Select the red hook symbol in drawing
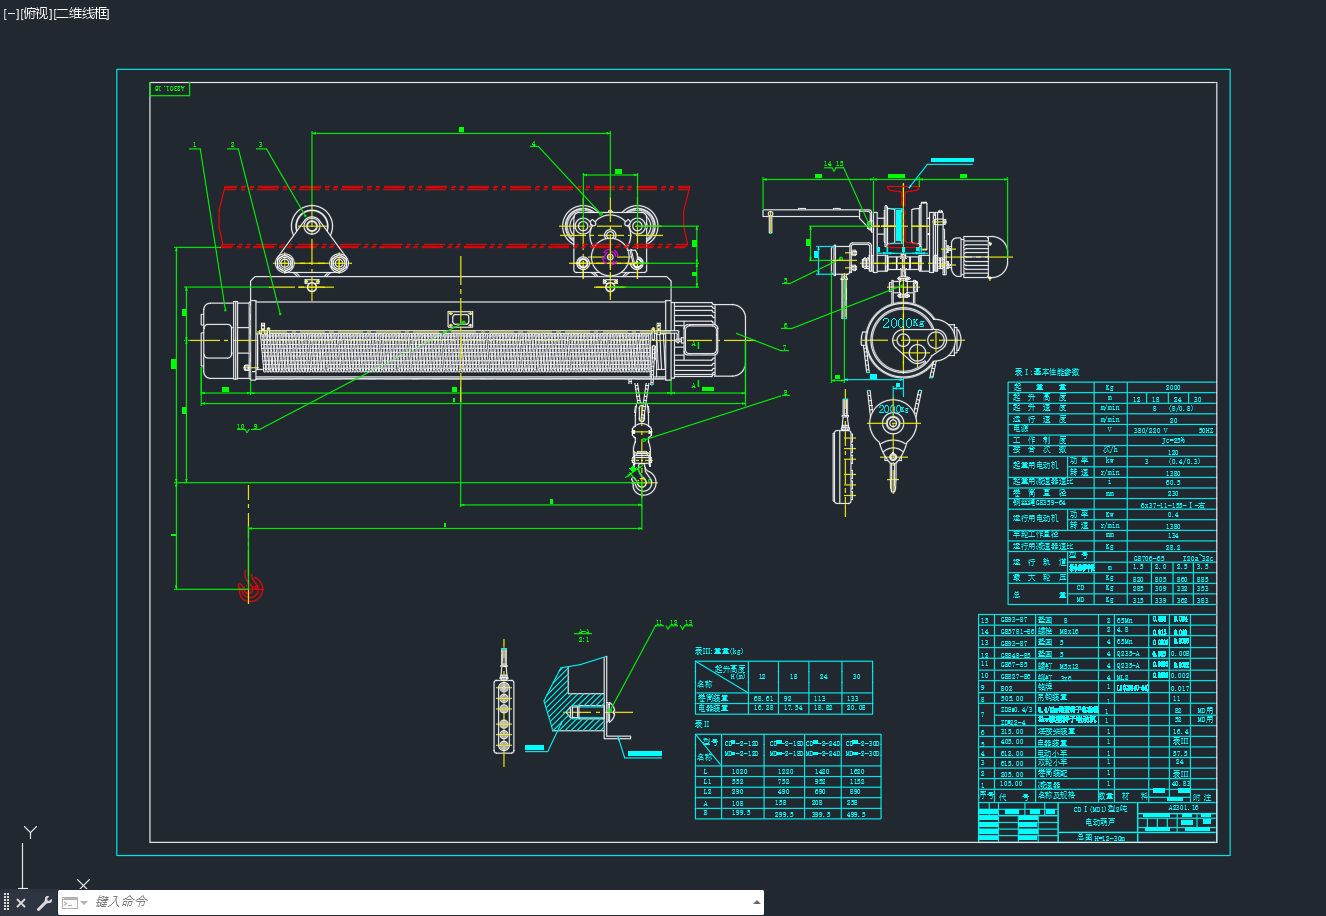The height and width of the screenshot is (916, 1326). pyautogui.click(x=249, y=588)
